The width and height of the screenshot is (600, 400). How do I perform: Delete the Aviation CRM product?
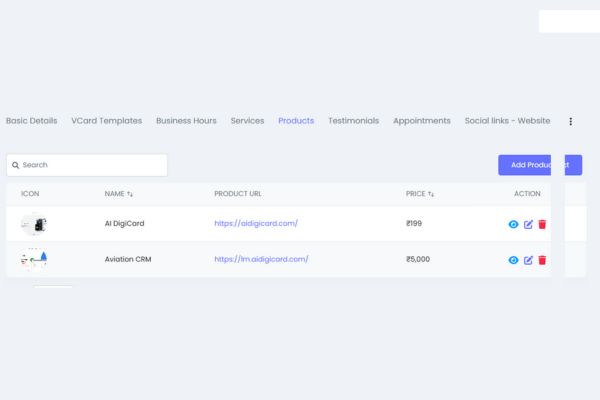542,260
